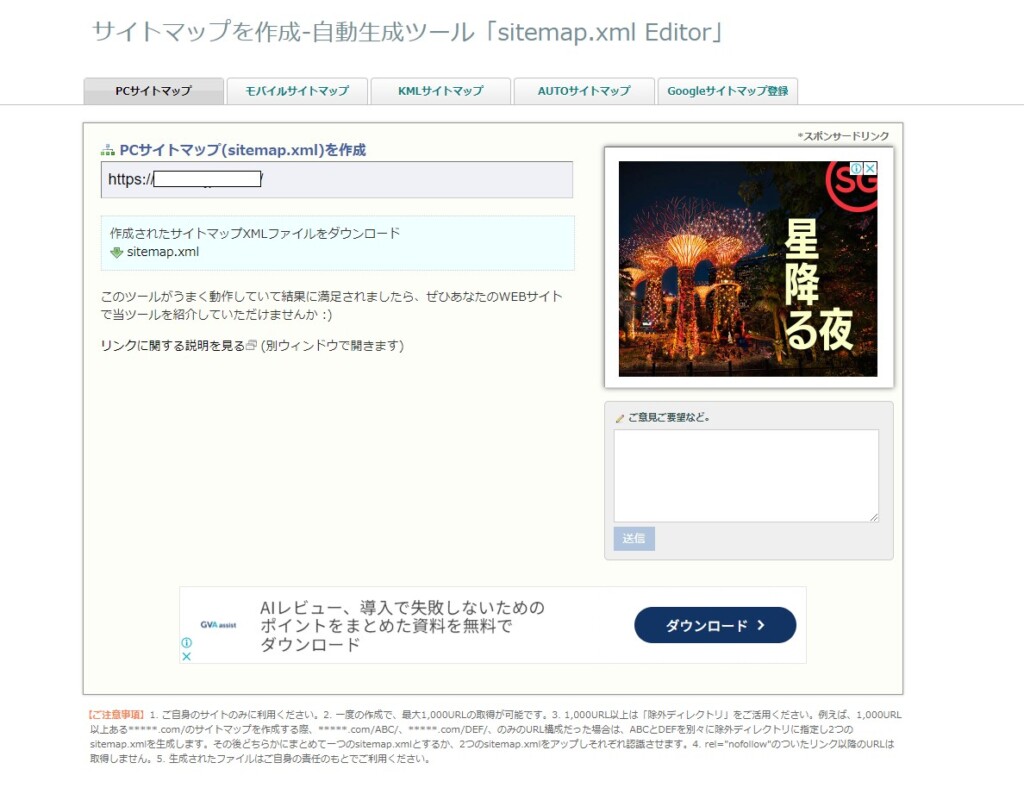
Task: Click the pencil icon beside ご意見ご要望など
Action: [x=620, y=418]
